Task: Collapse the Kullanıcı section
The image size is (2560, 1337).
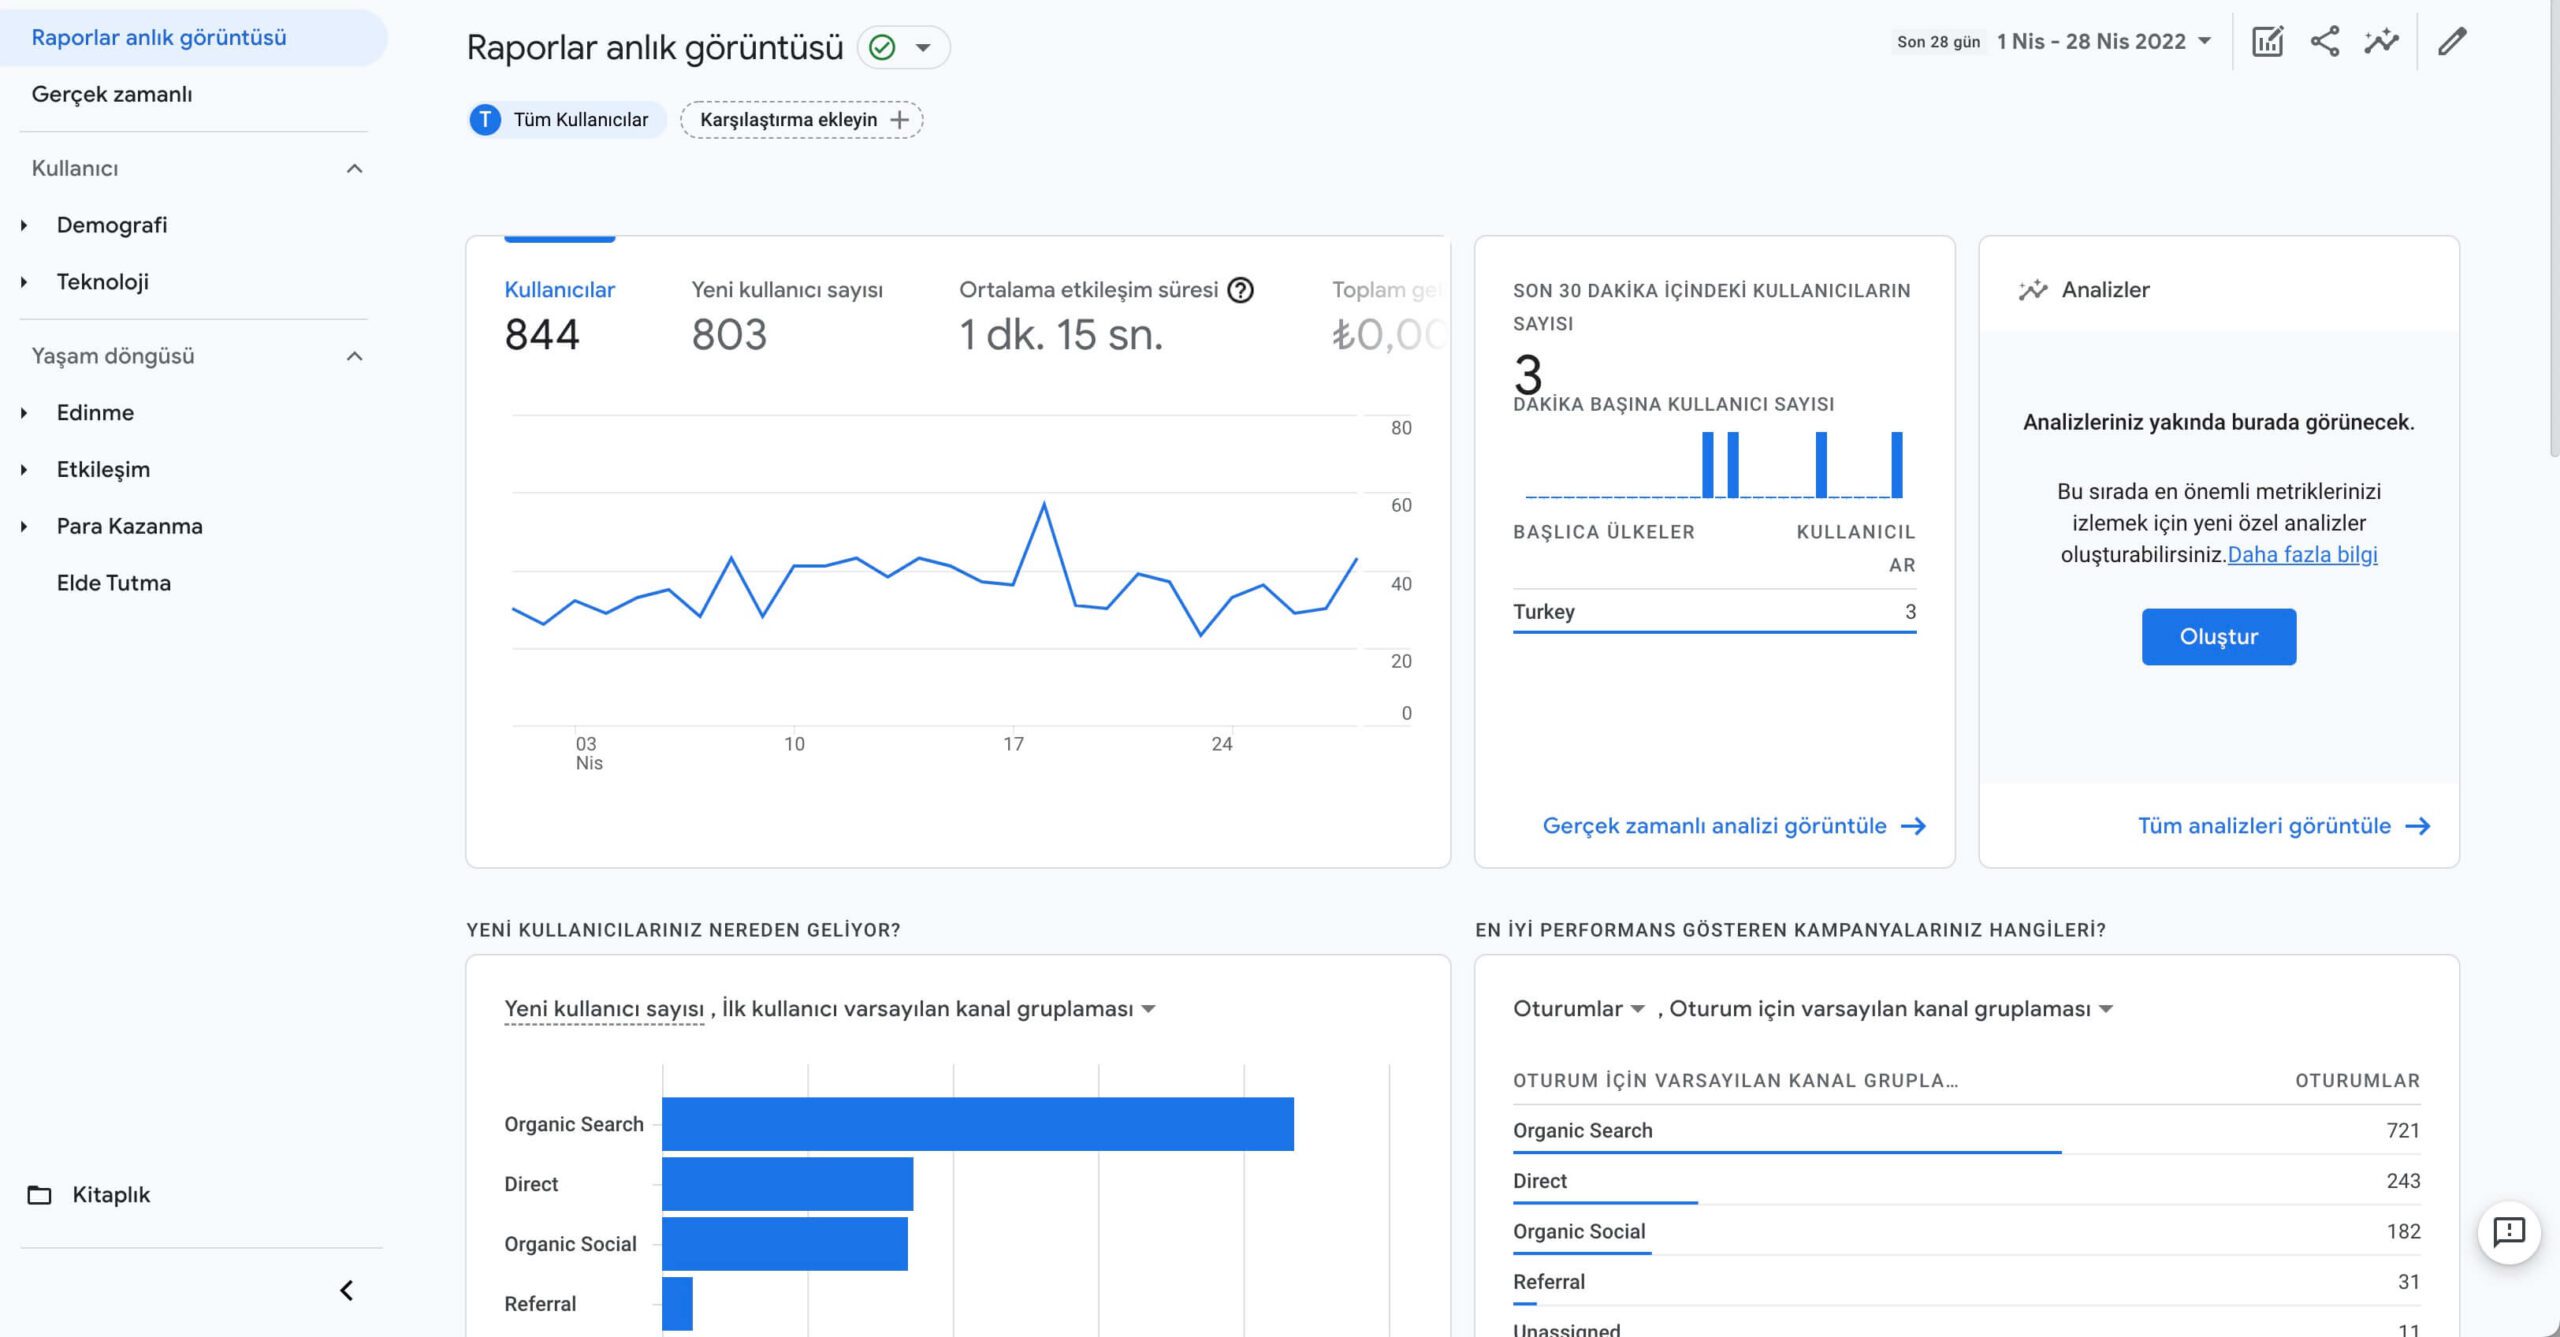Action: [x=354, y=169]
